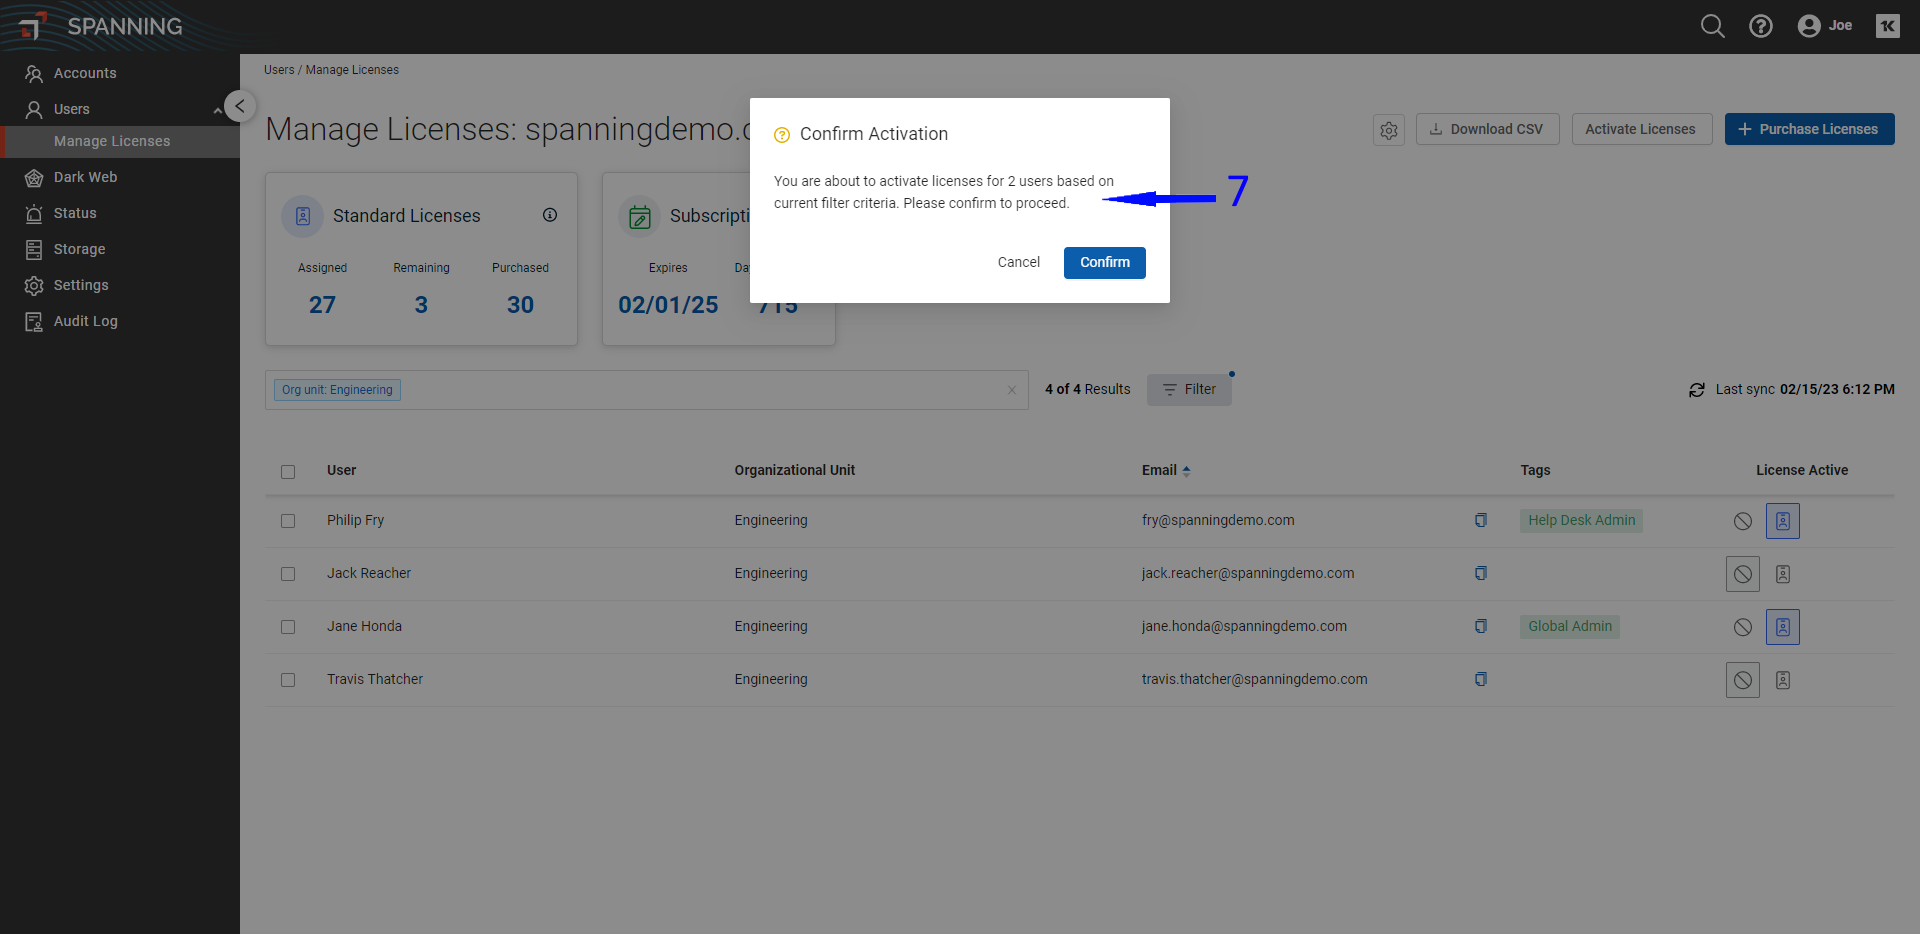1920x934 pixels.
Task: Click Purchase Licenses button
Action: click(1809, 129)
